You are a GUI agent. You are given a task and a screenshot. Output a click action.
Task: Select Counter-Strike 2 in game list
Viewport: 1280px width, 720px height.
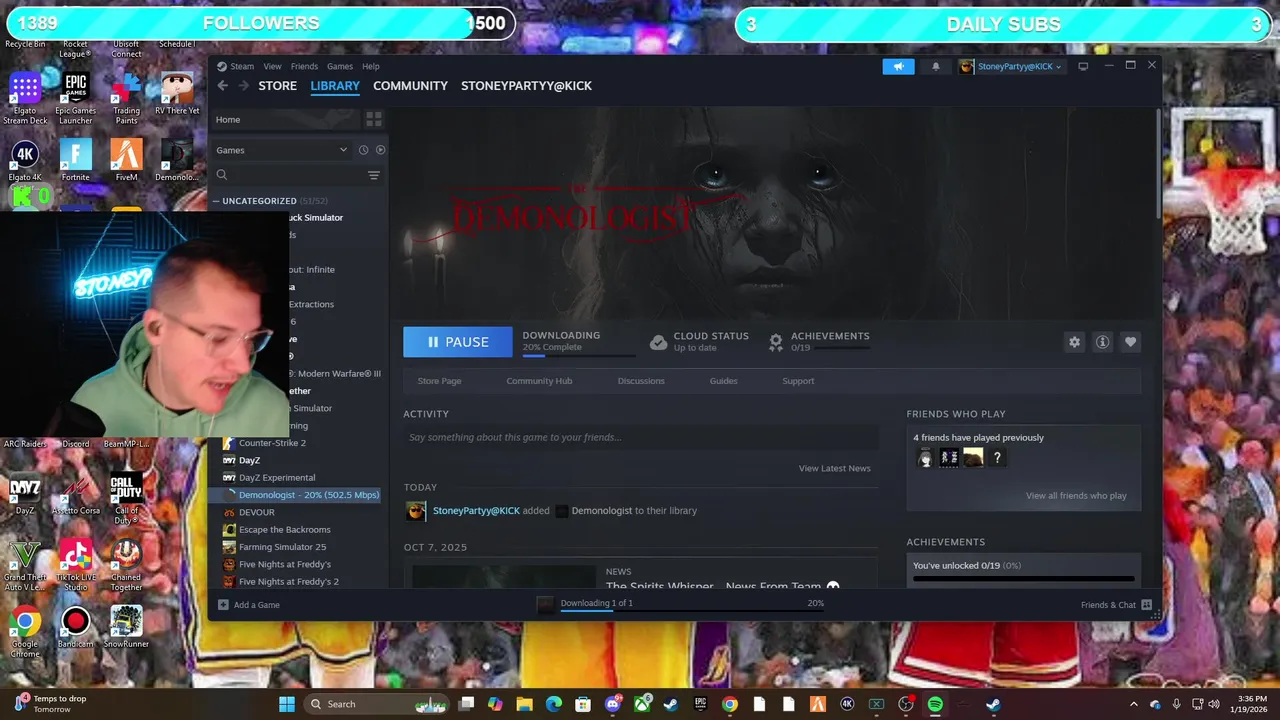pos(272,443)
